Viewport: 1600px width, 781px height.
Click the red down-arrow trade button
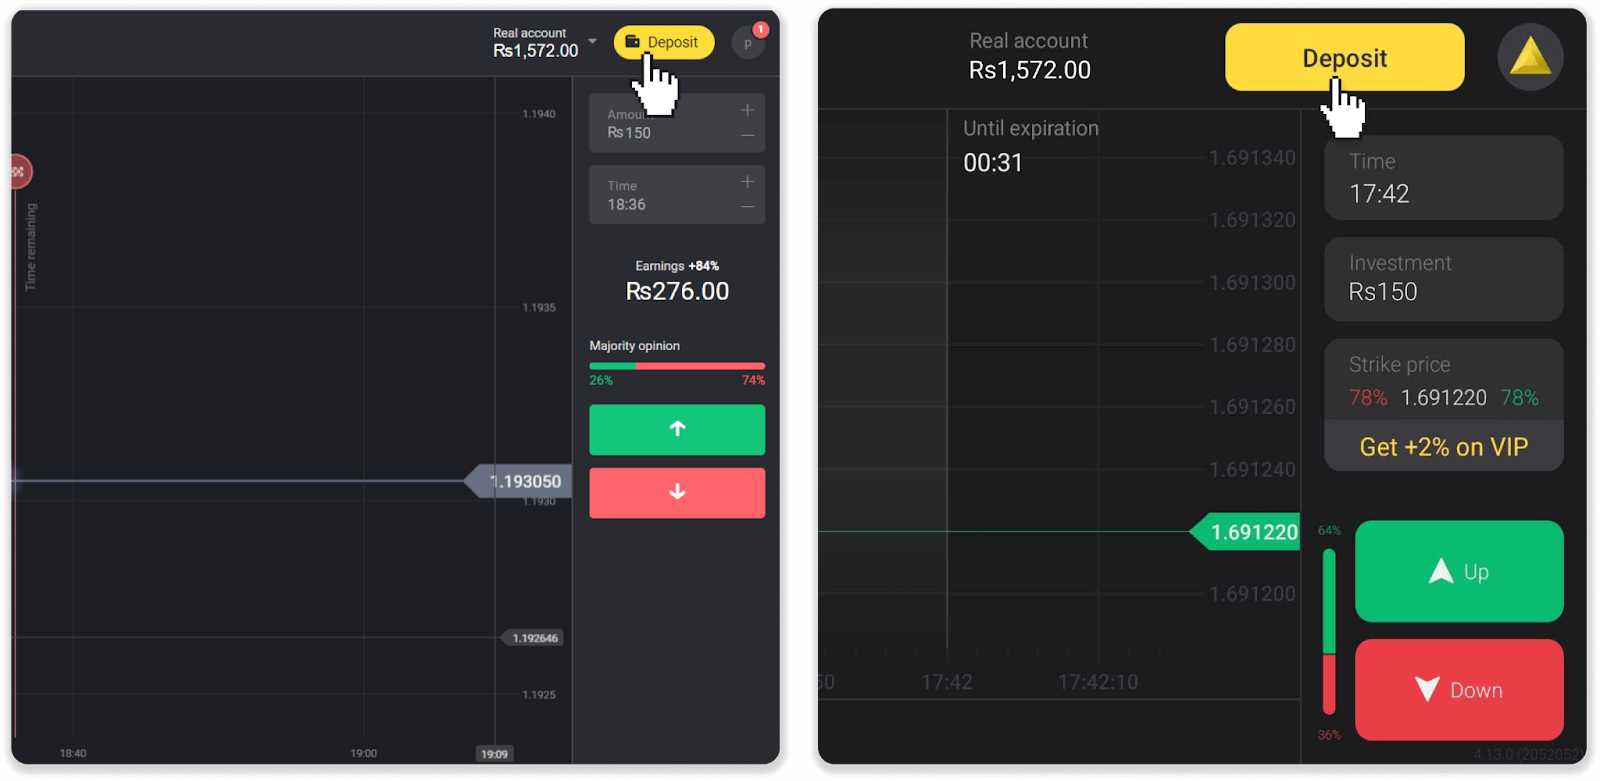[677, 492]
